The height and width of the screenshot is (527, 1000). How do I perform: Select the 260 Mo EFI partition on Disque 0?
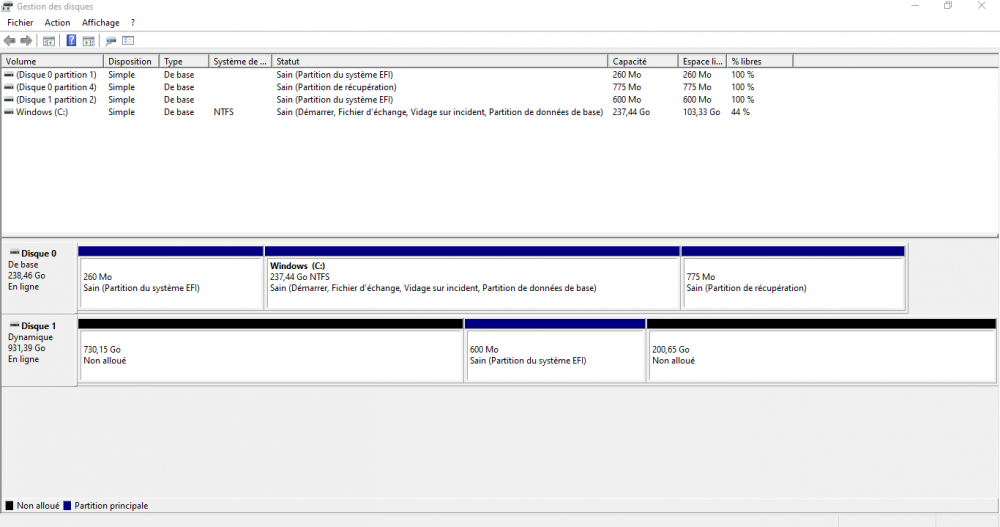(170, 278)
